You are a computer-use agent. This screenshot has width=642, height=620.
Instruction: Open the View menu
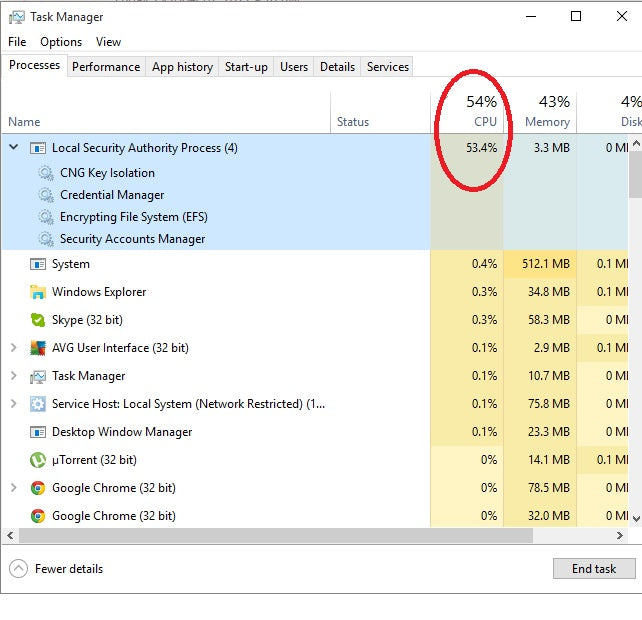pos(109,42)
